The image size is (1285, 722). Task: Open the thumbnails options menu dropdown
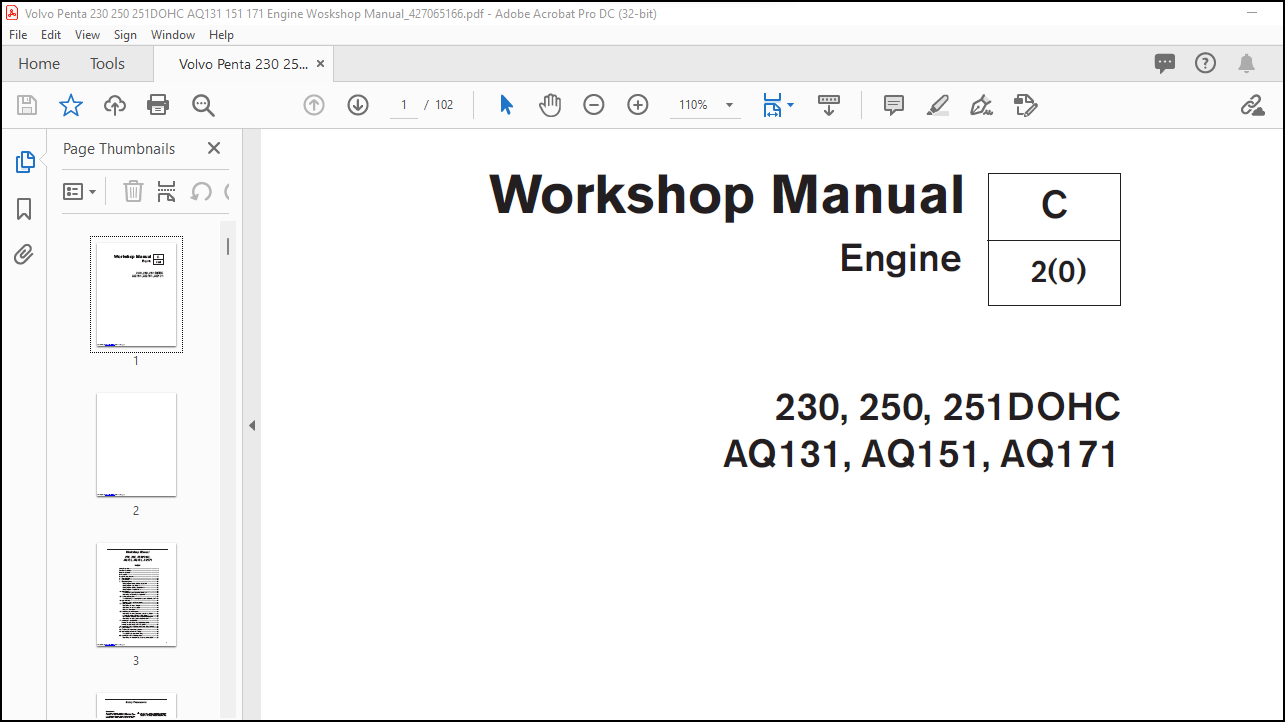tap(80, 191)
